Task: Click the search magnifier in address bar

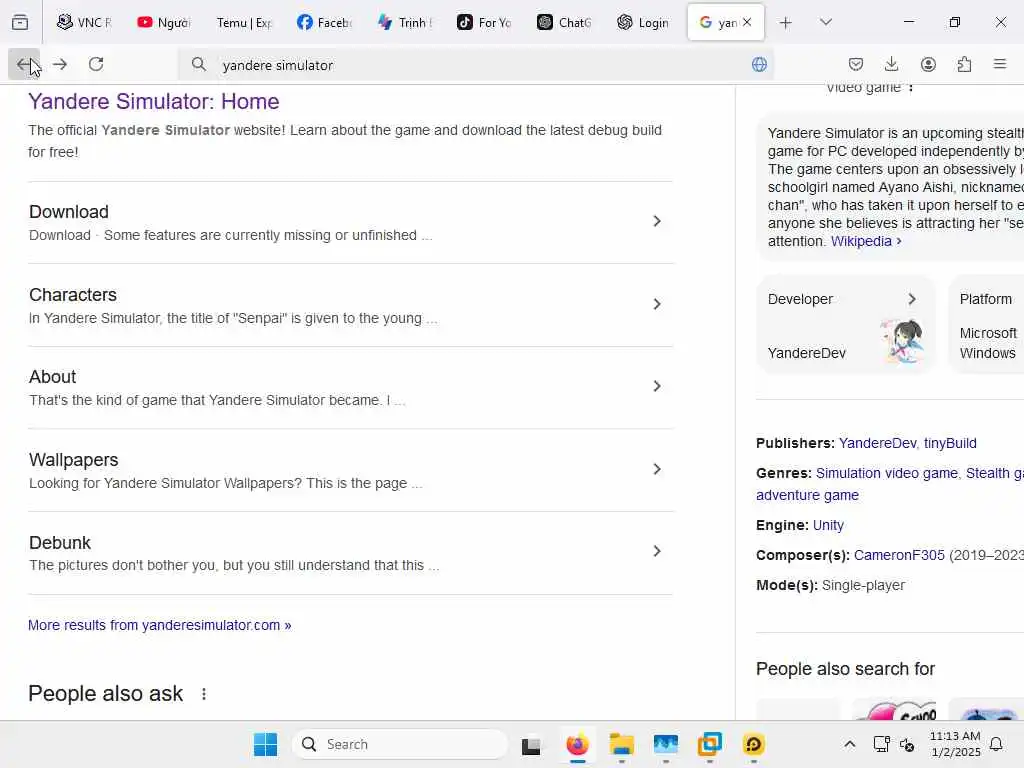Action: point(199,64)
